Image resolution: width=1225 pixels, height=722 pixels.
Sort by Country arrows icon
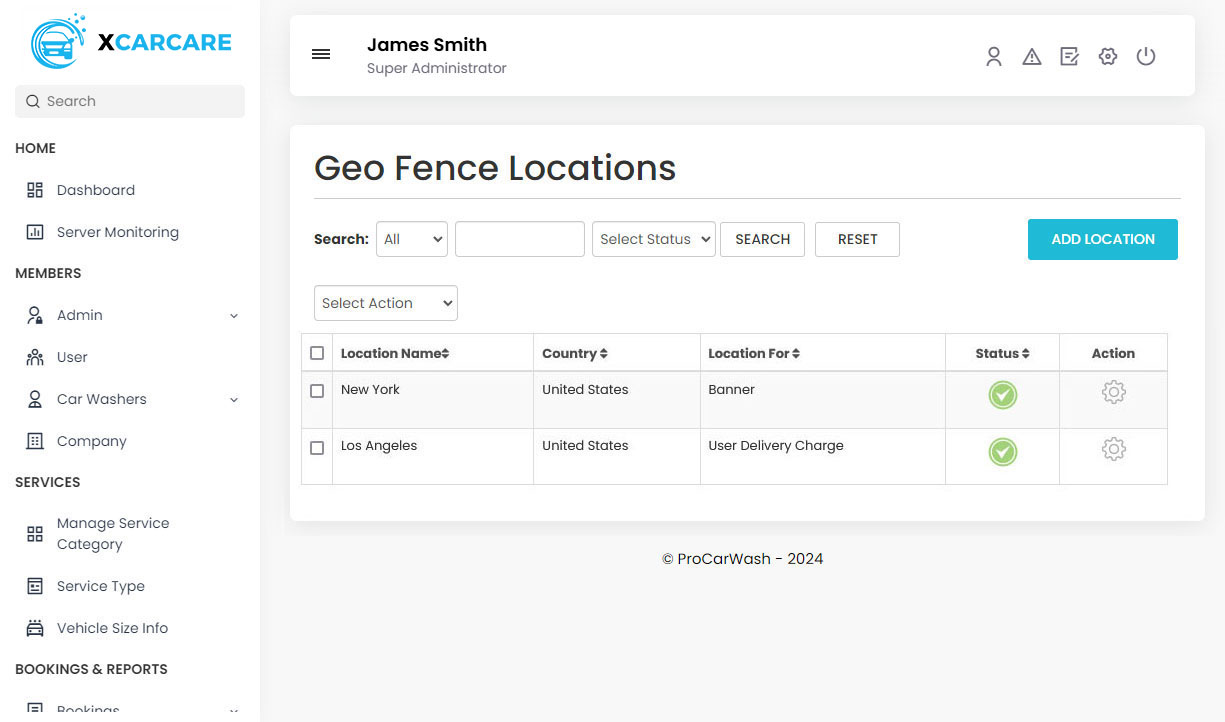[604, 354]
